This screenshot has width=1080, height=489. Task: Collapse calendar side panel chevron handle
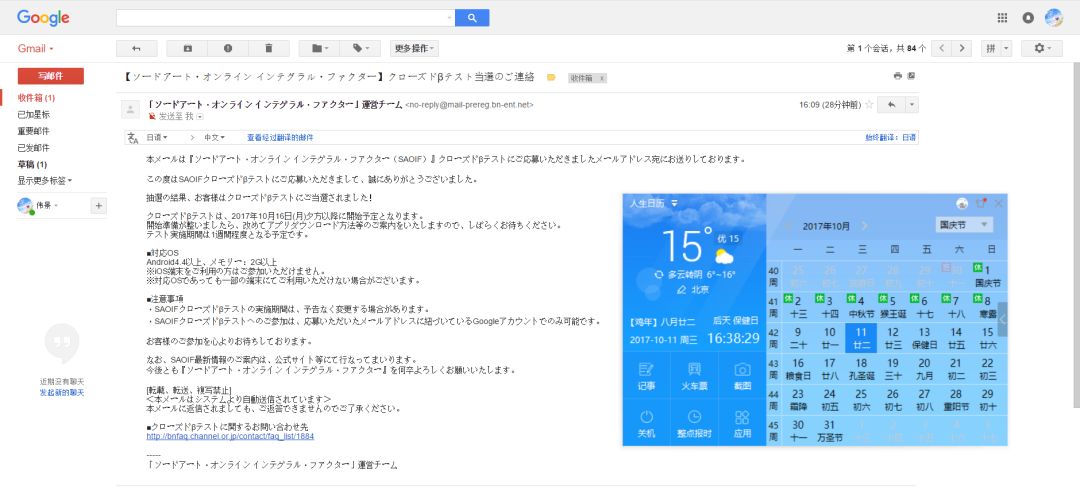tap(1003, 319)
